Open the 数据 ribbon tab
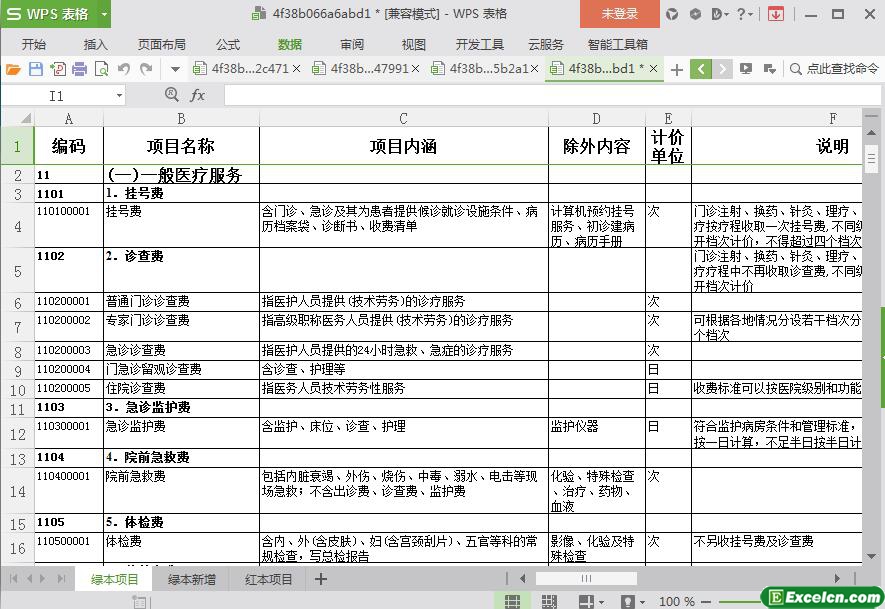This screenshot has width=885, height=609. (x=290, y=44)
